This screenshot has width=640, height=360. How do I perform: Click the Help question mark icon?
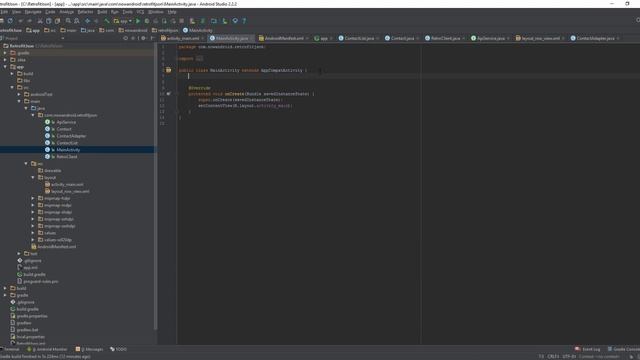(244, 21)
